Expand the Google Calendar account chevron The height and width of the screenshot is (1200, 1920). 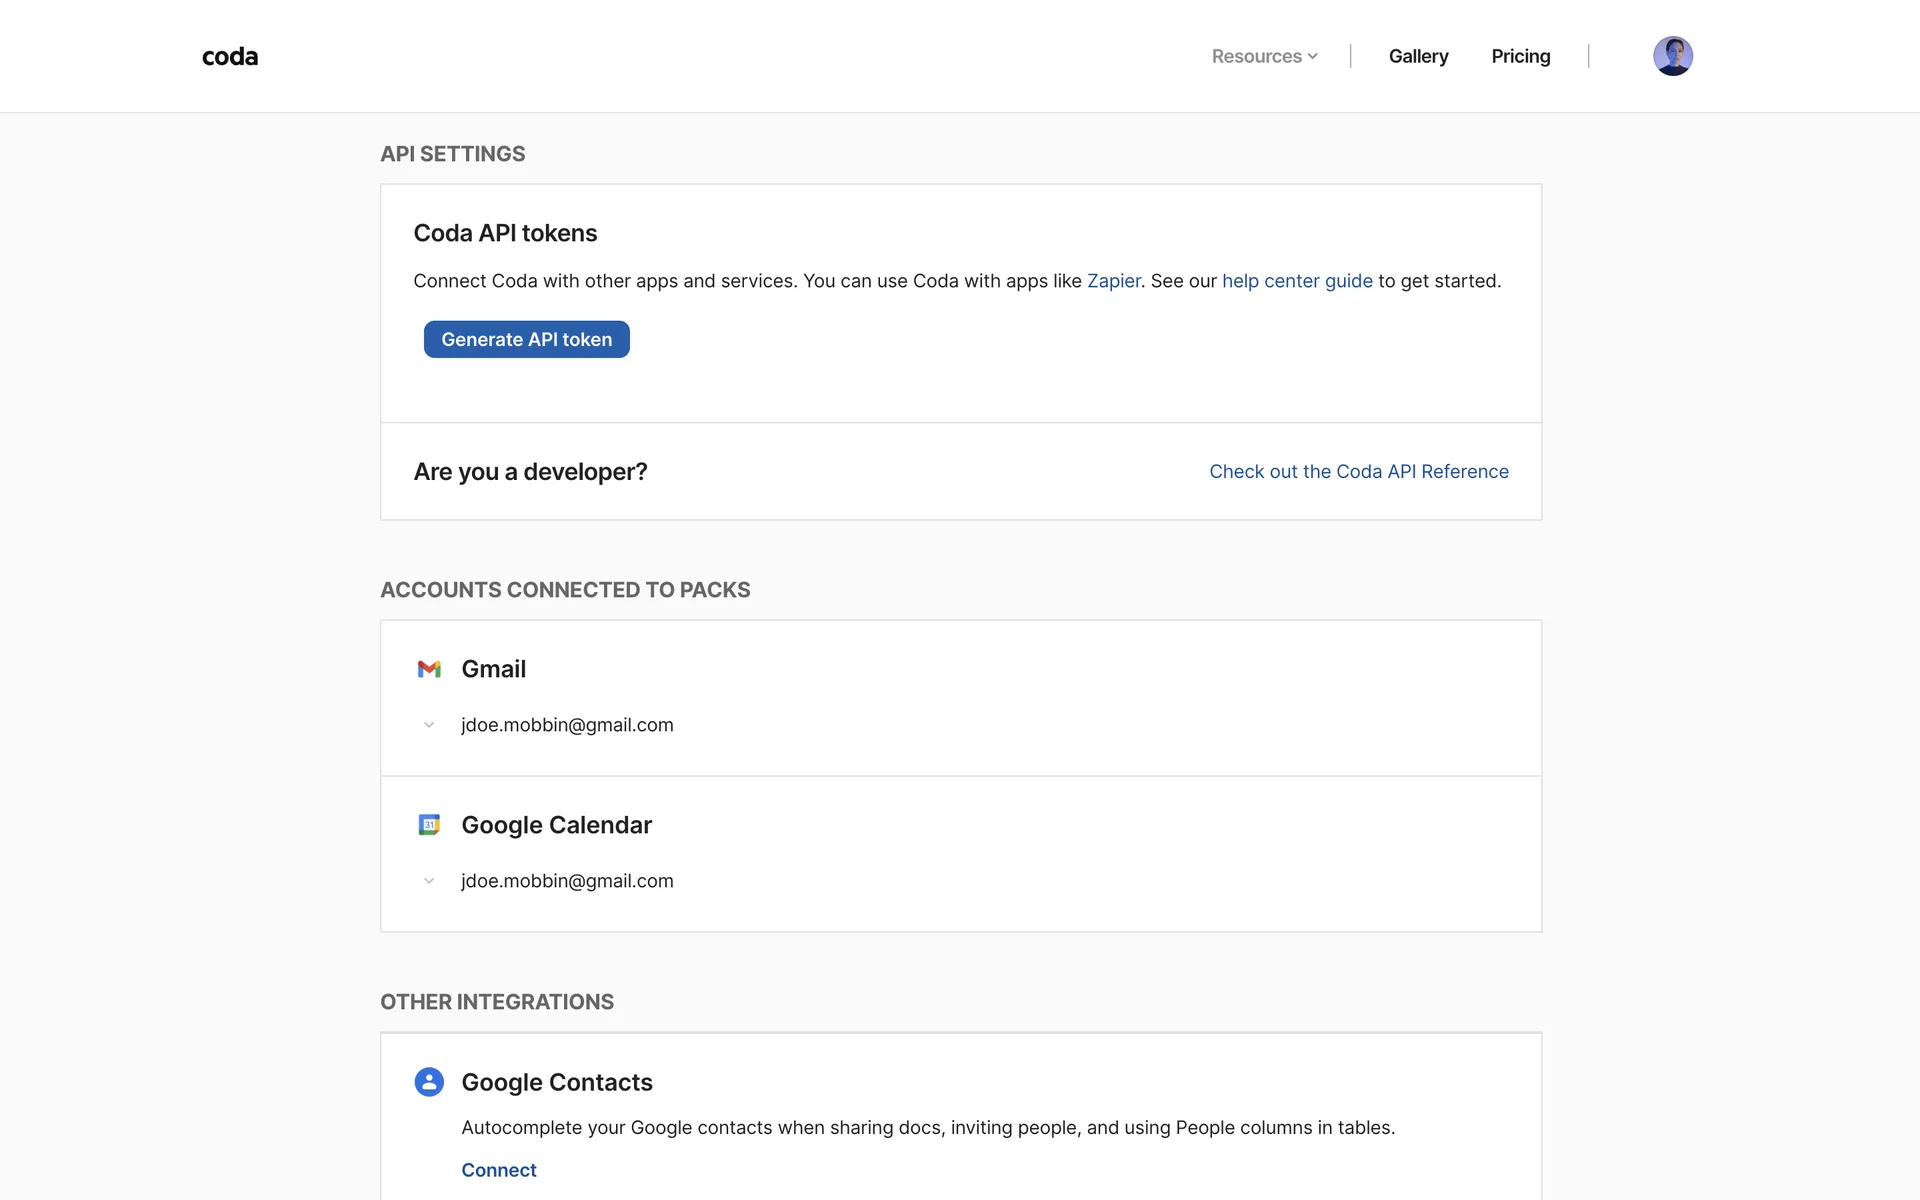click(429, 881)
